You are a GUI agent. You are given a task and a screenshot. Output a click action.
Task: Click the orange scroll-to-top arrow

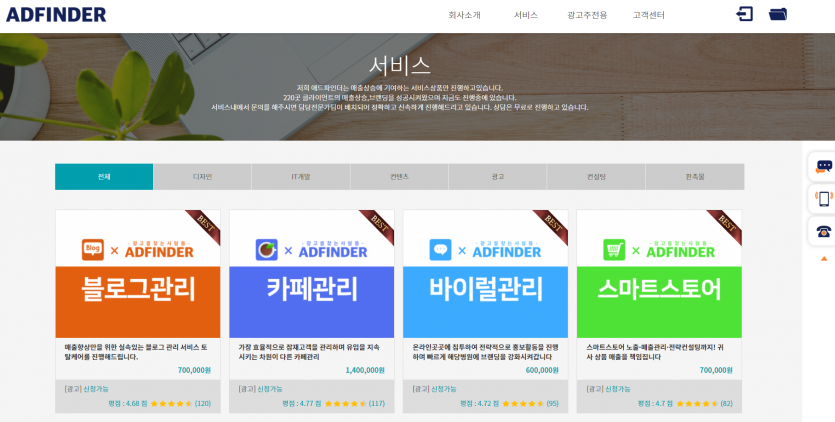(823, 258)
